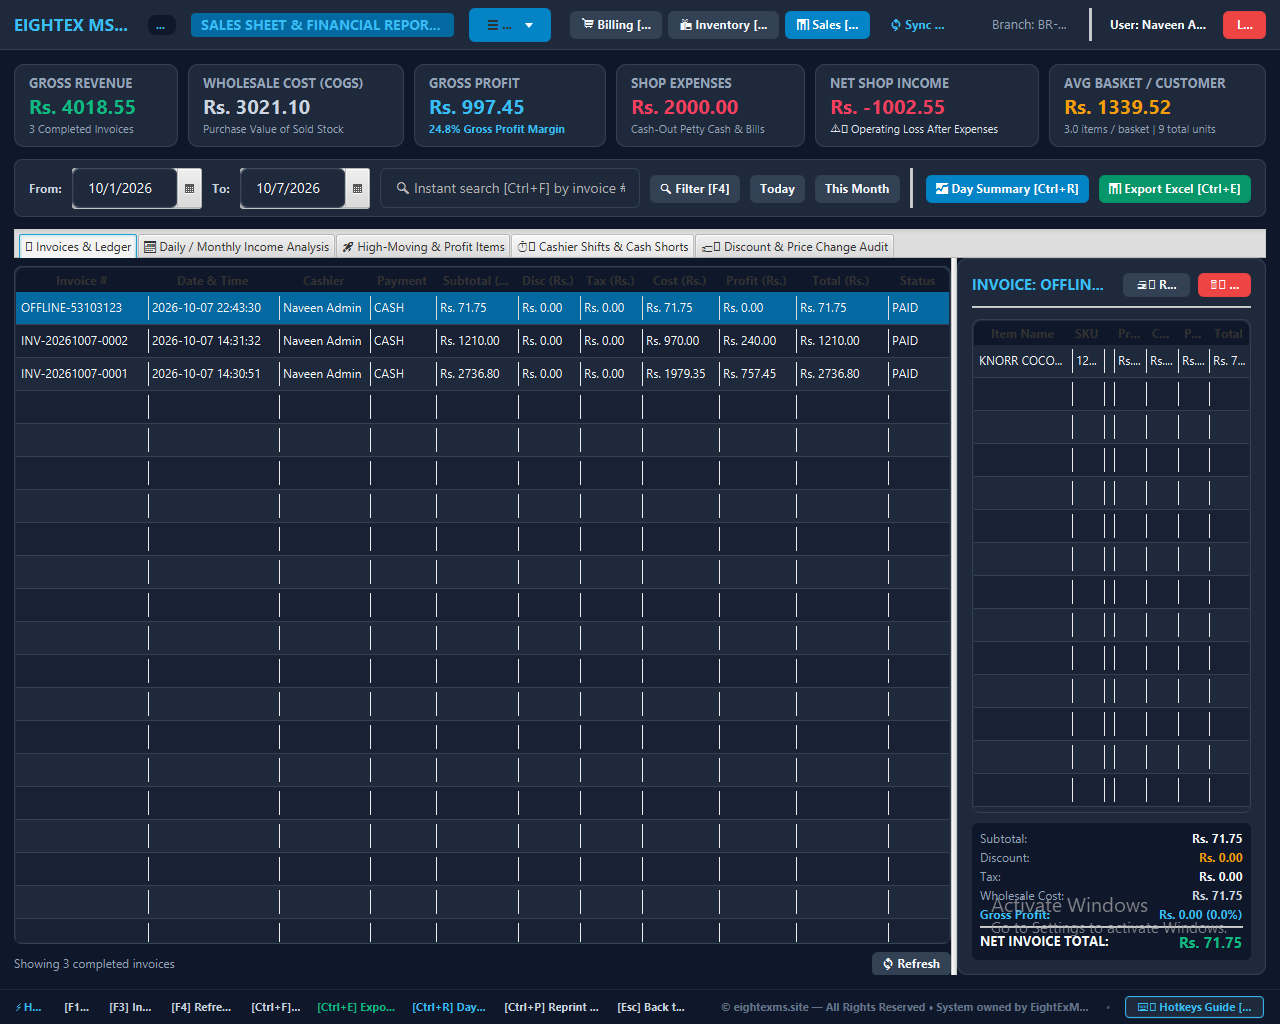The image size is (1280, 1024).
Task: Switch to Invoices & Ledger tab
Action: (78, 247)
